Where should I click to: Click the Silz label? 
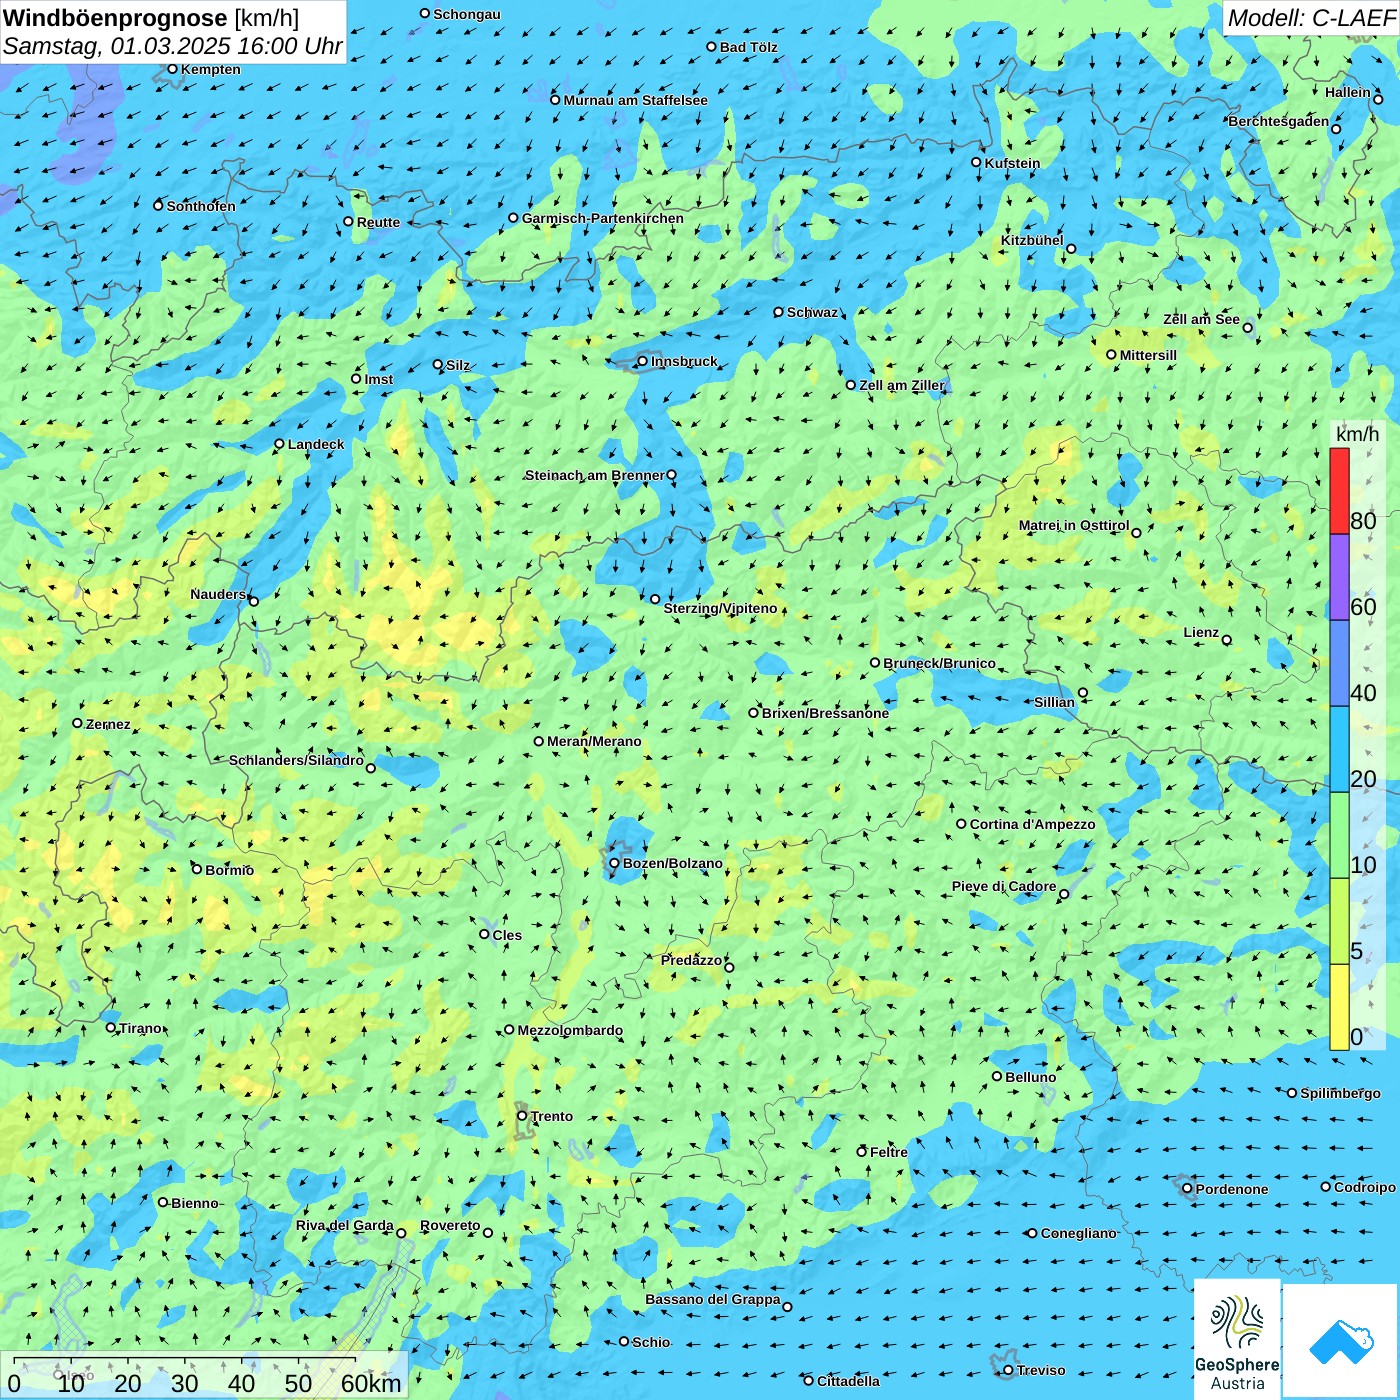click(458, 365)
